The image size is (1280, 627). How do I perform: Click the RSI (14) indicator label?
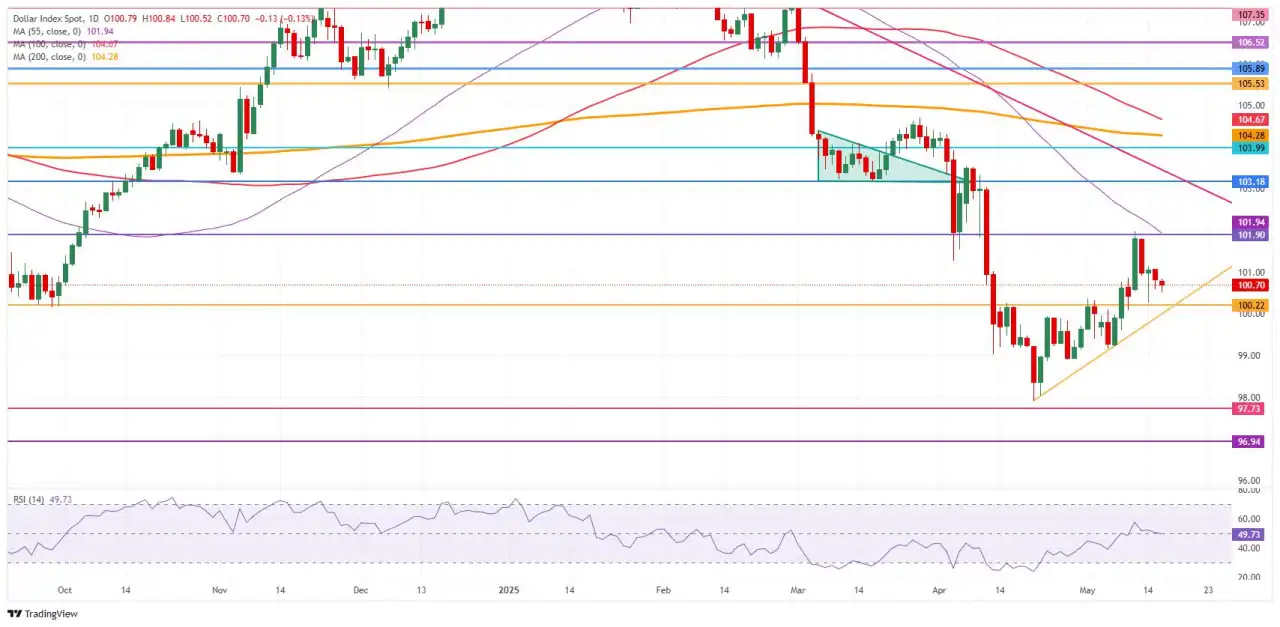[29, 497]
